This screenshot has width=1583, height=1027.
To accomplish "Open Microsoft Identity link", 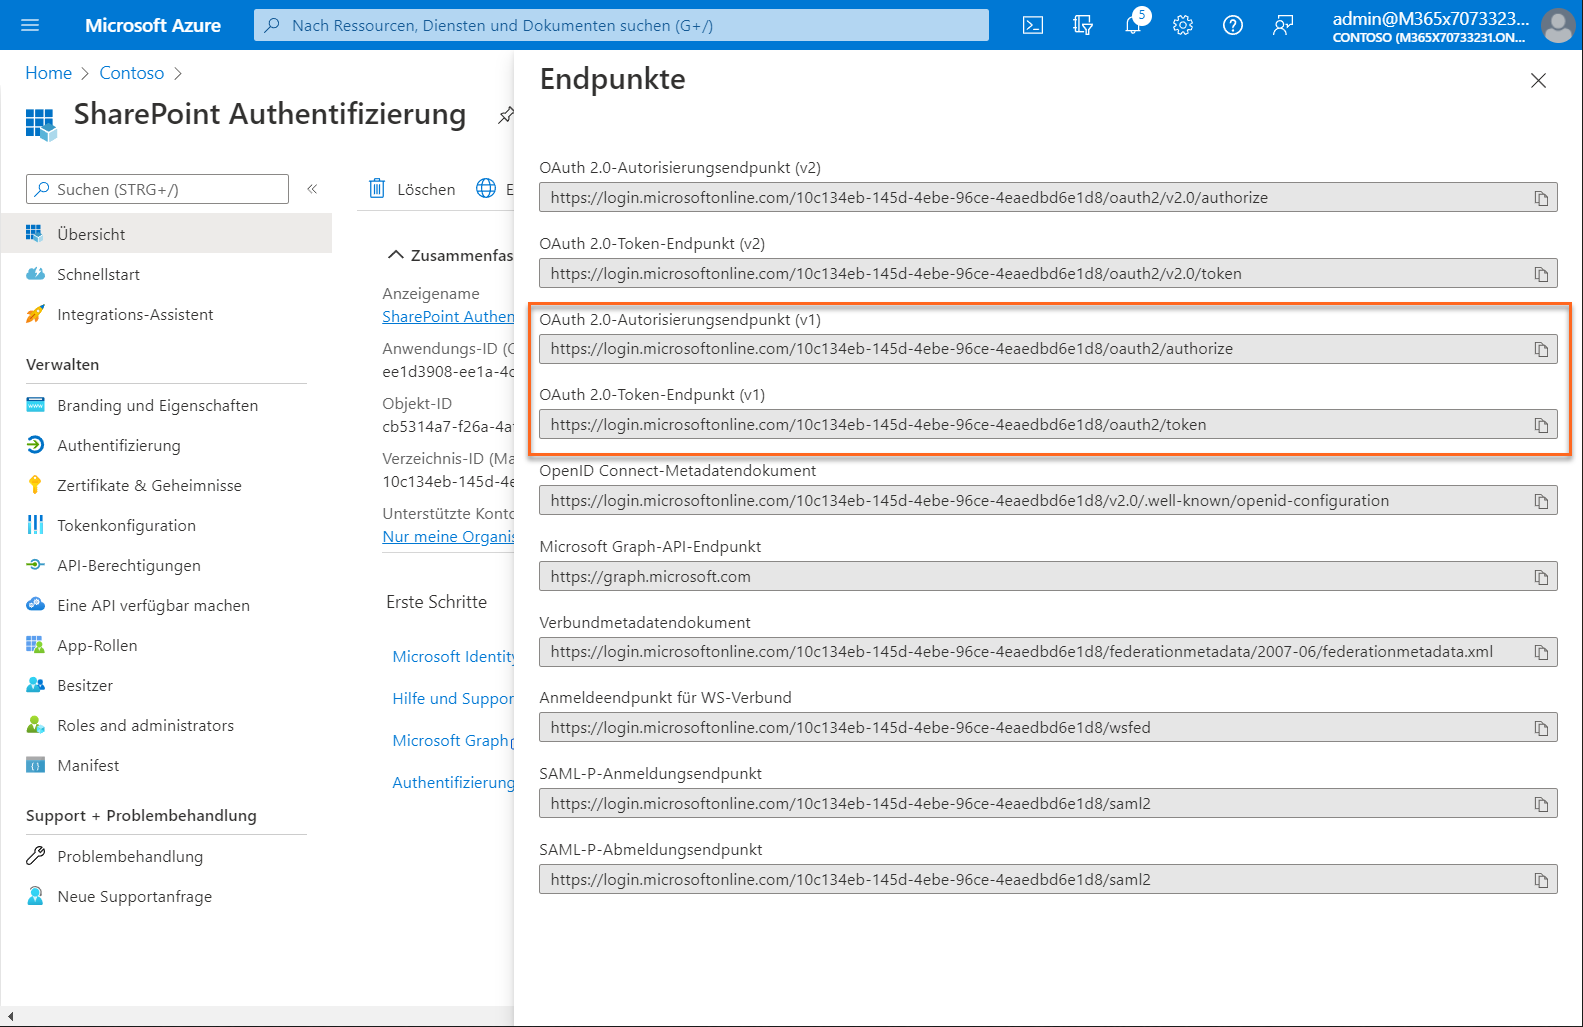I will (x=453, y=656).
